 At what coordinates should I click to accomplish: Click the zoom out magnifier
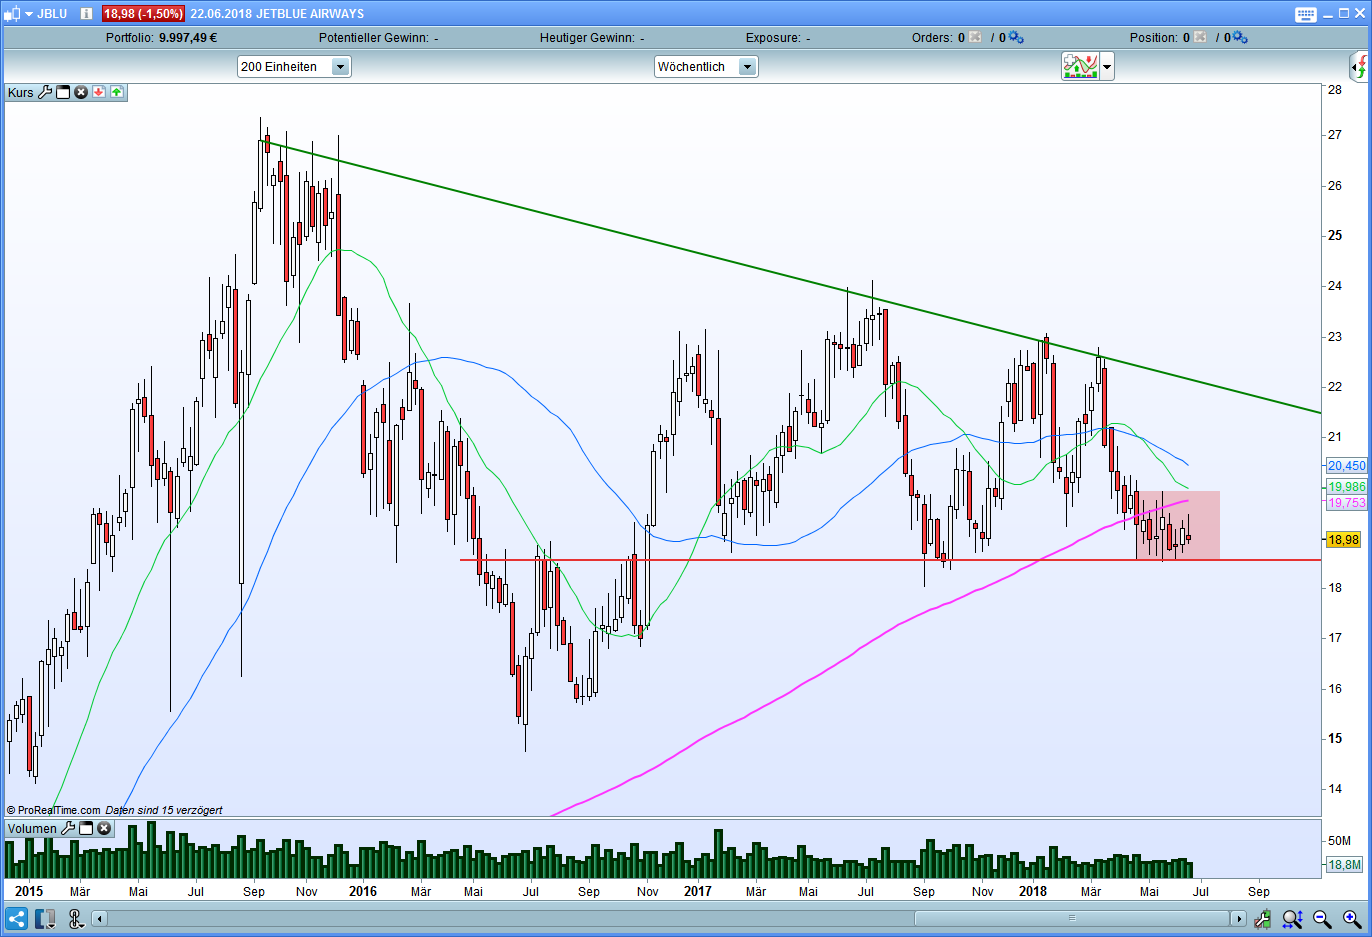[x=1322, y=918]
